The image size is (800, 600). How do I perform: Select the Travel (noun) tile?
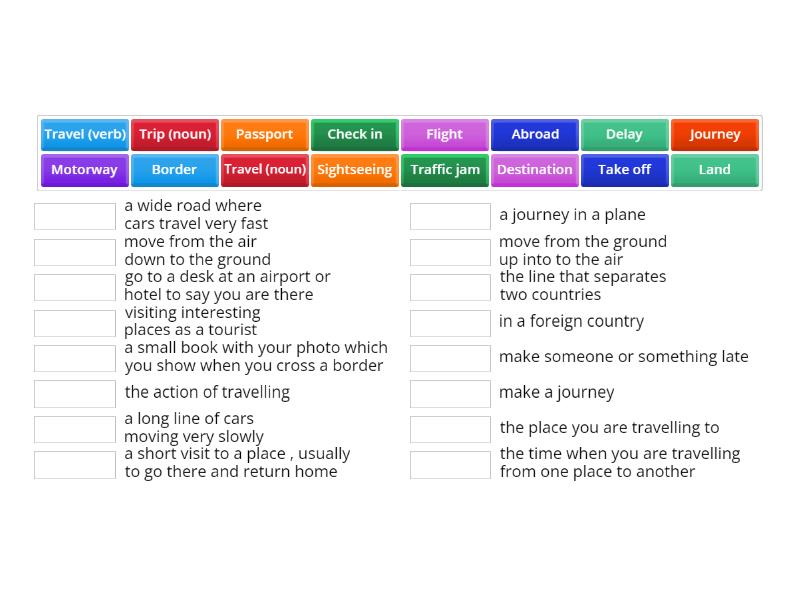[x=264, y=170]
